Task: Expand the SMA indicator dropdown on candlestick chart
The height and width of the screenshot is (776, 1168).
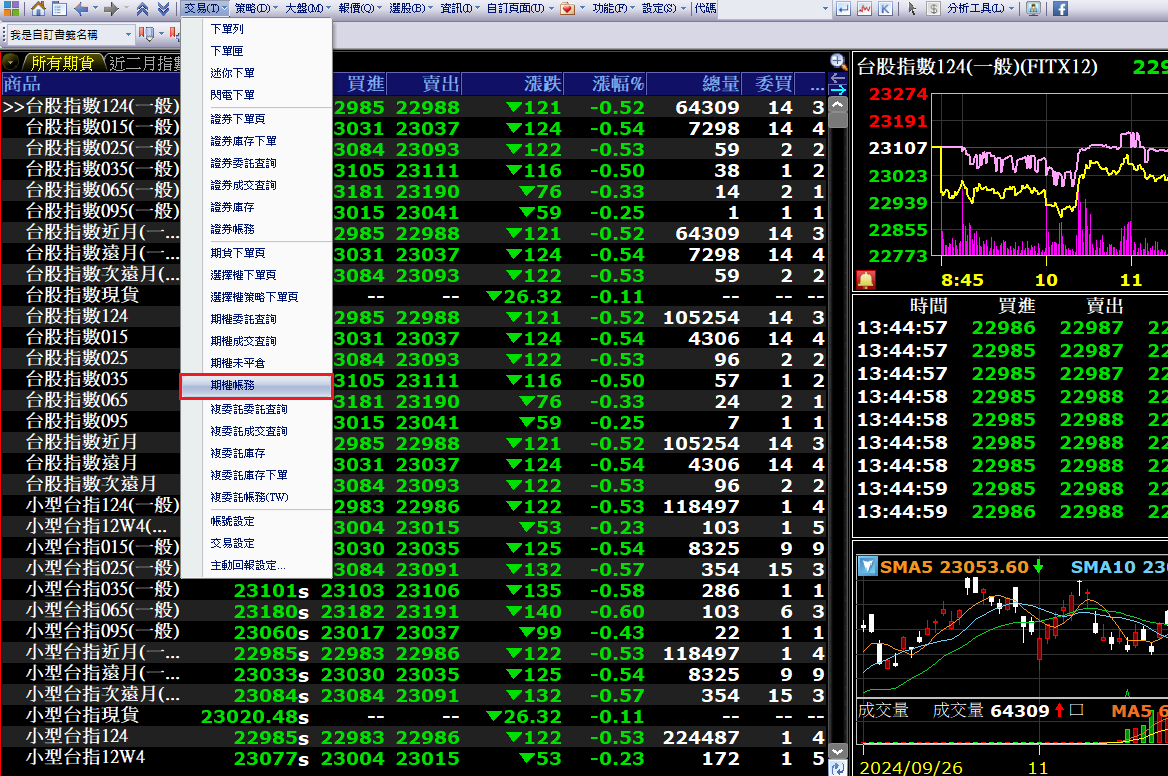Action: pyautogui.click(x=866, y=567)
